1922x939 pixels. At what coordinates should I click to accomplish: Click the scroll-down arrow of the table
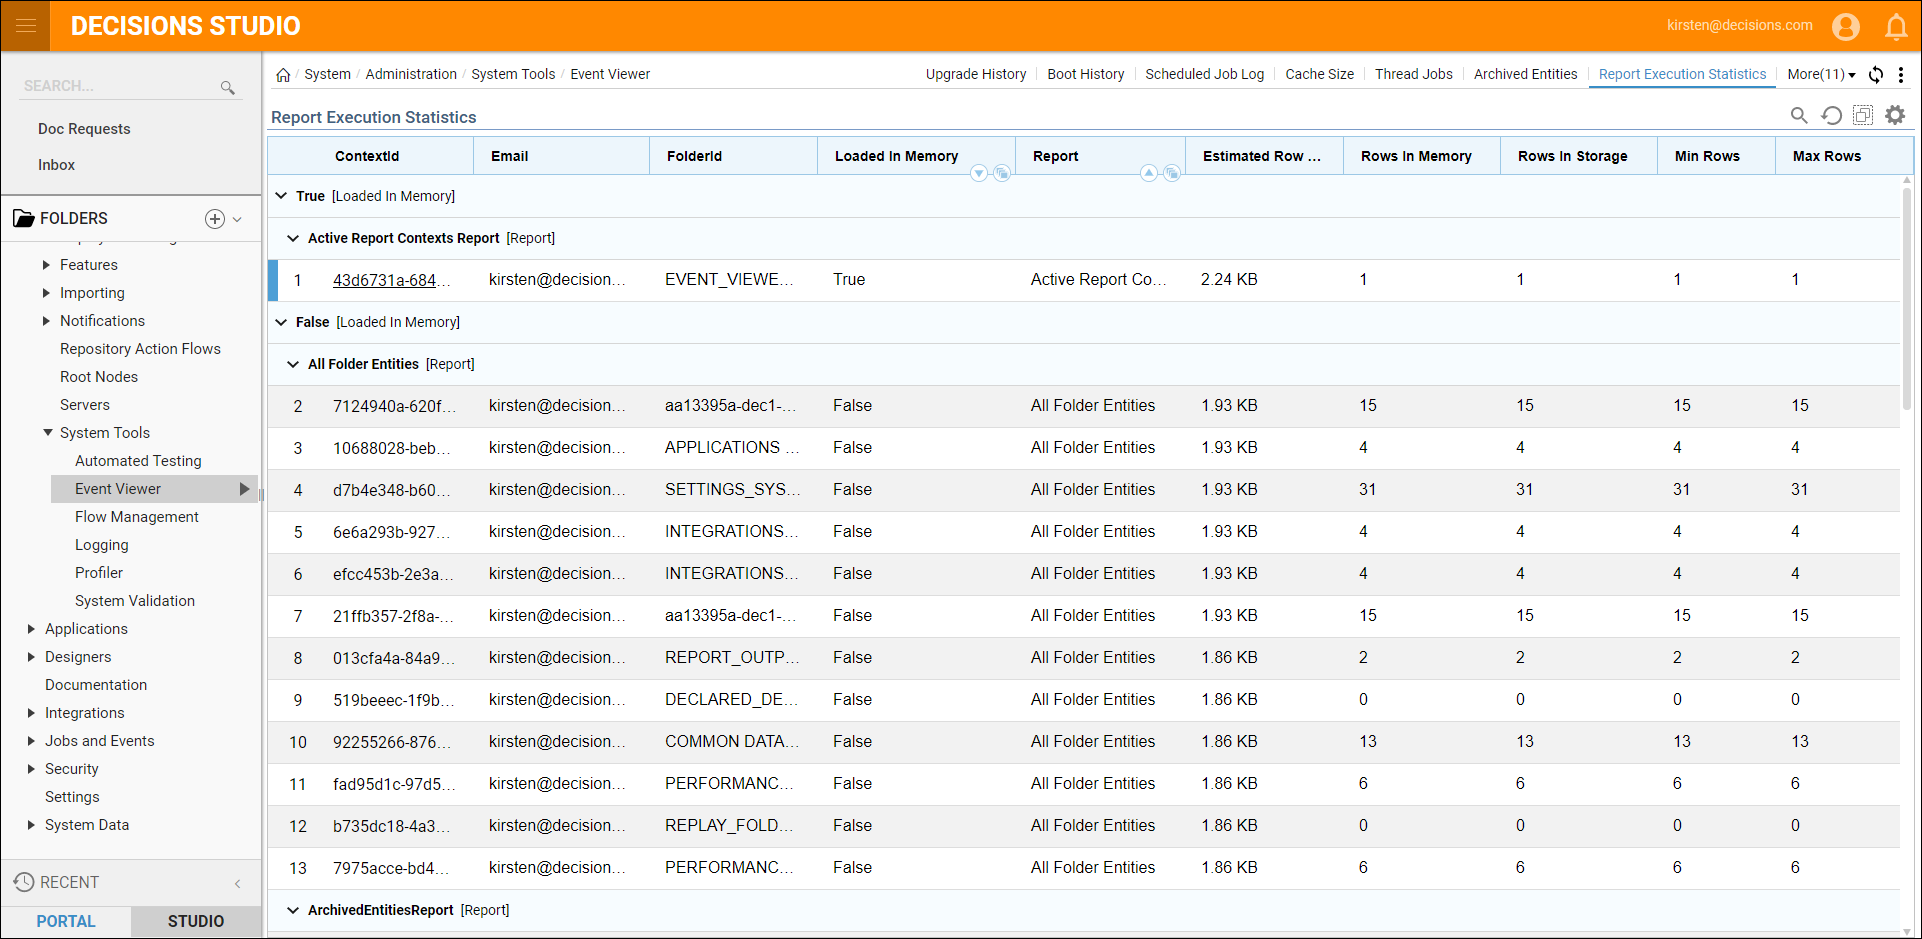point(1907,931)
